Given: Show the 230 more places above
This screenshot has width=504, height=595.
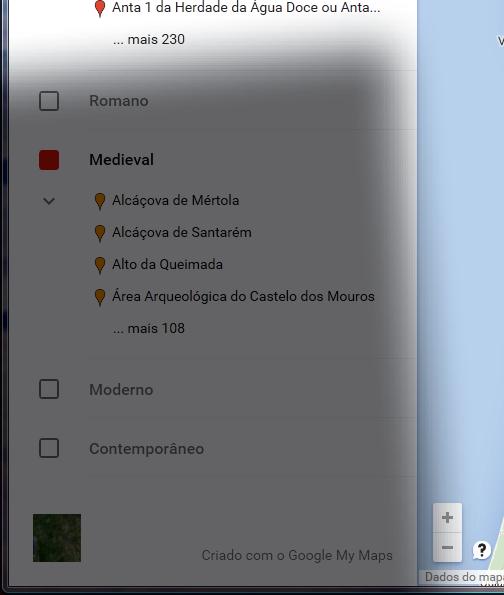Looking at the screenshot, I should (x=149, y=39).
